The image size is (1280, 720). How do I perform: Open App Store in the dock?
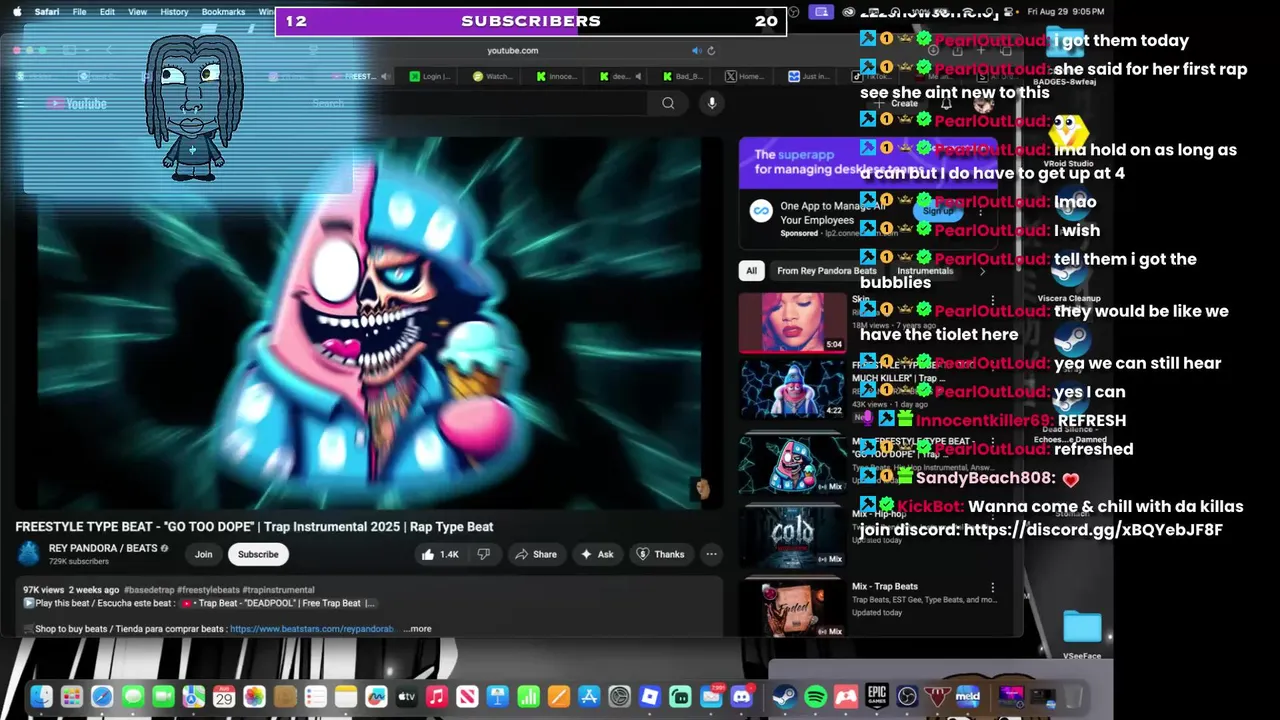click(589, 697)
